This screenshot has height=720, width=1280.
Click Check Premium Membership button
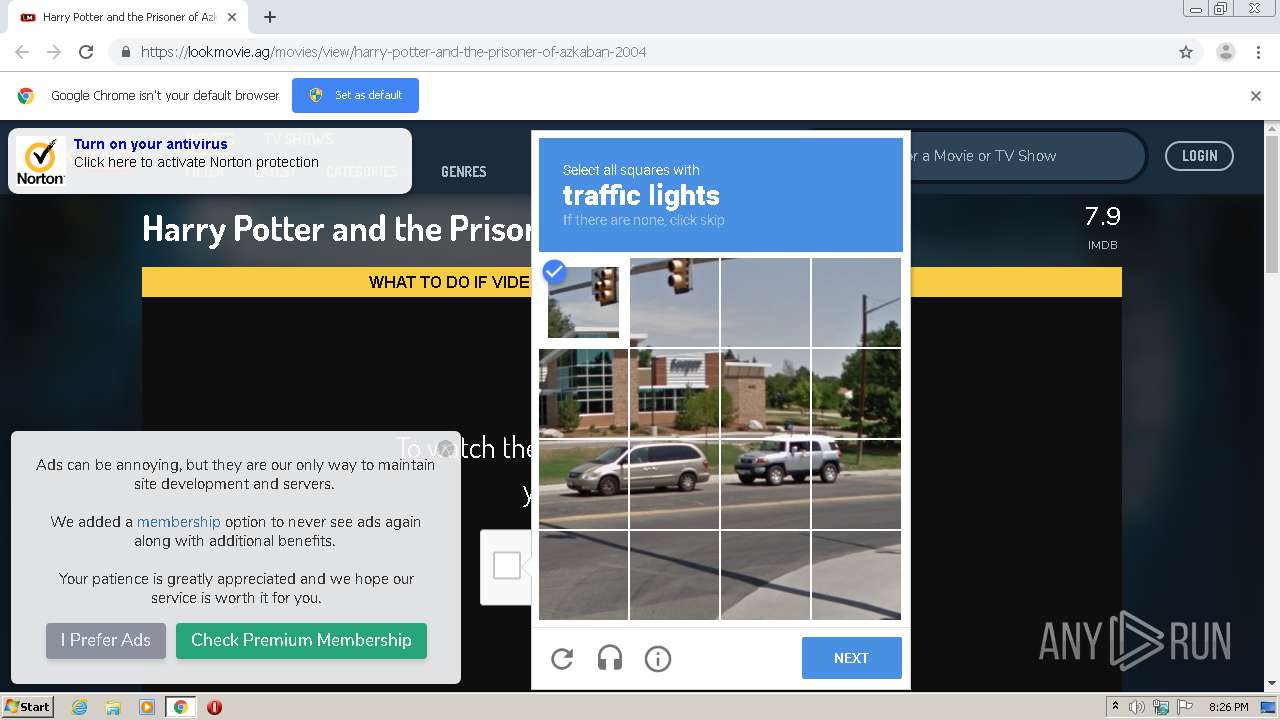coord(301,640)
